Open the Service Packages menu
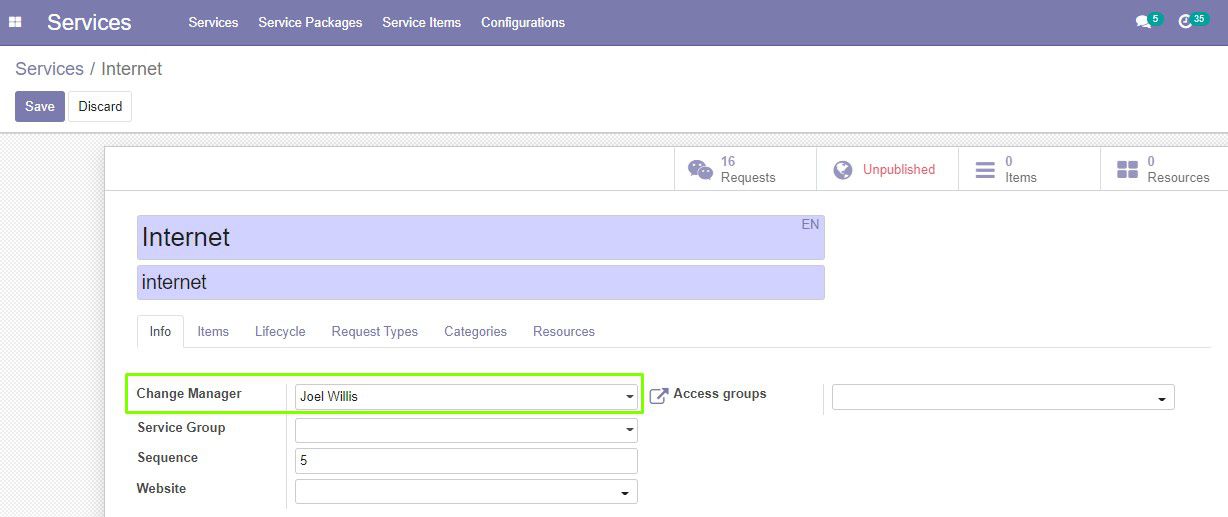 [x=310, y=22]
